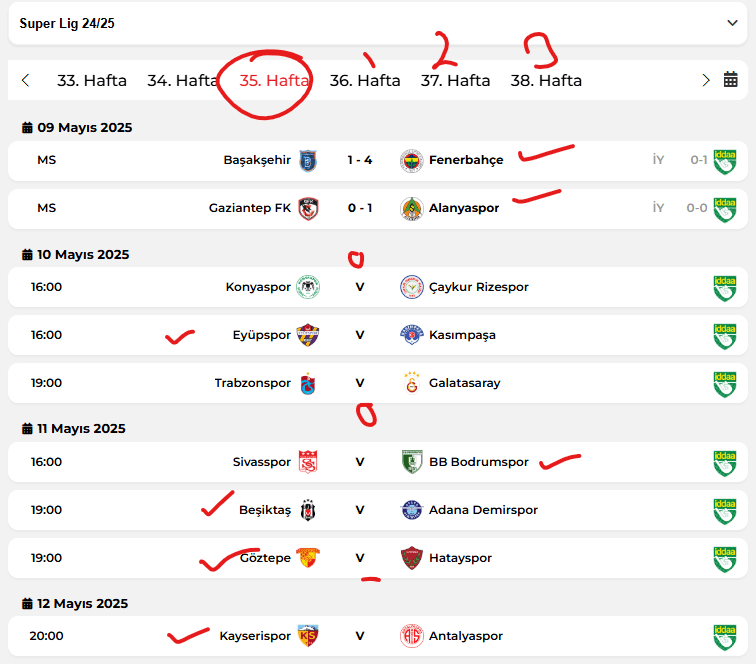Image resolution: width=756 pixels, height=664 pixels.
Task: Open iddaa odds for Konyaspor match
Action: (x=724, y=287)
